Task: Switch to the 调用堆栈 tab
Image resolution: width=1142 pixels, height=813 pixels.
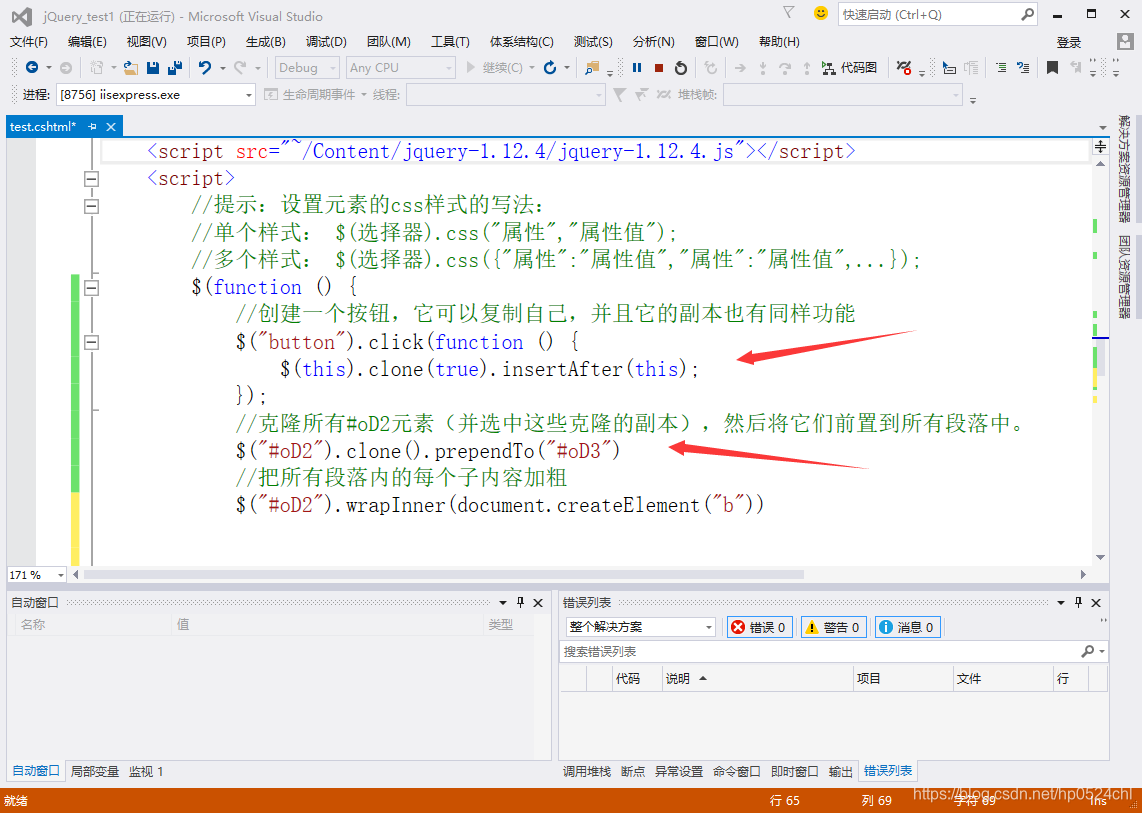Action: tap(587, 771)
